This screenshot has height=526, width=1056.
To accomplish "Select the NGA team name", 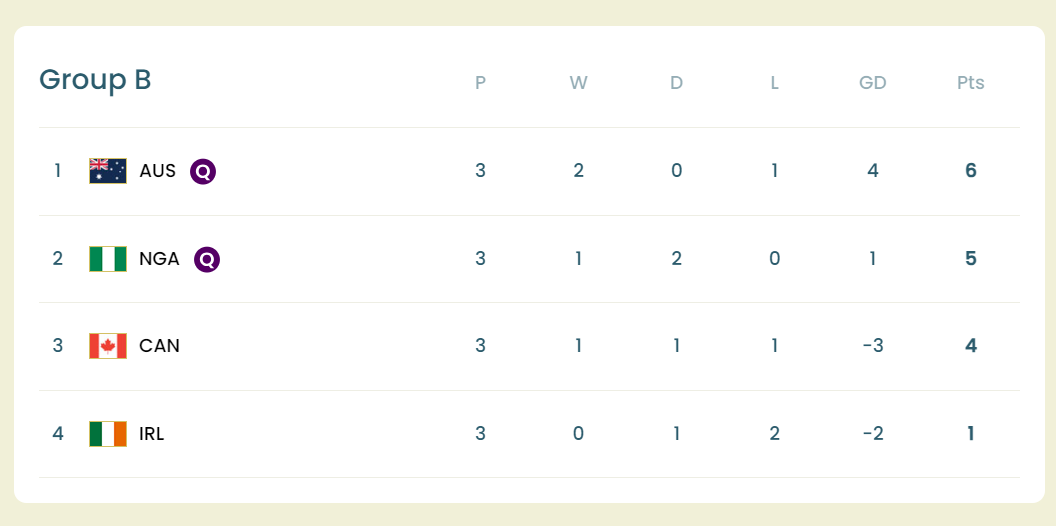I will [160, 259].
